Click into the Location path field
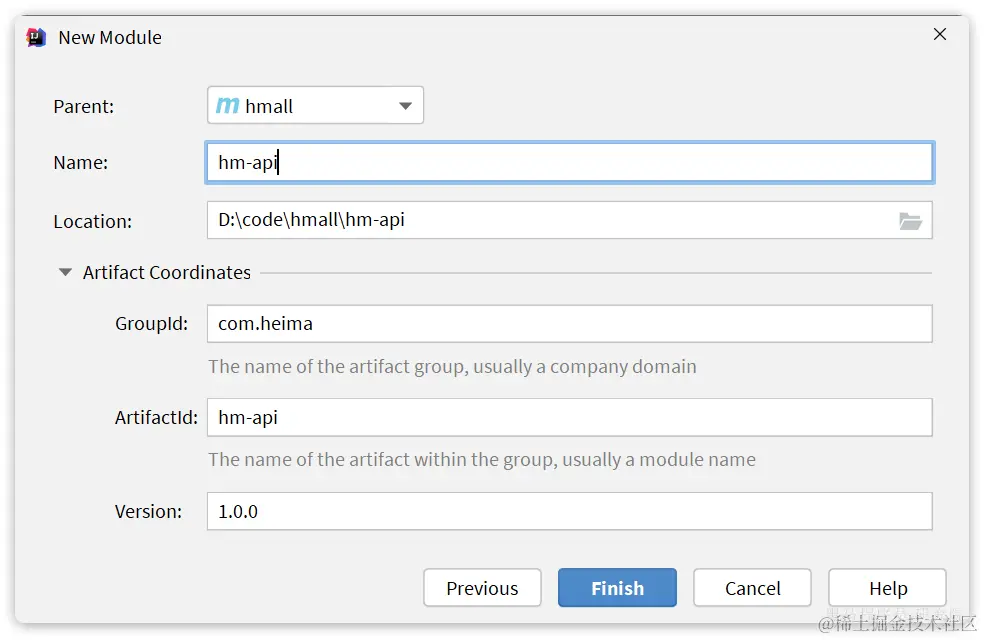 (x=550, y=220)
